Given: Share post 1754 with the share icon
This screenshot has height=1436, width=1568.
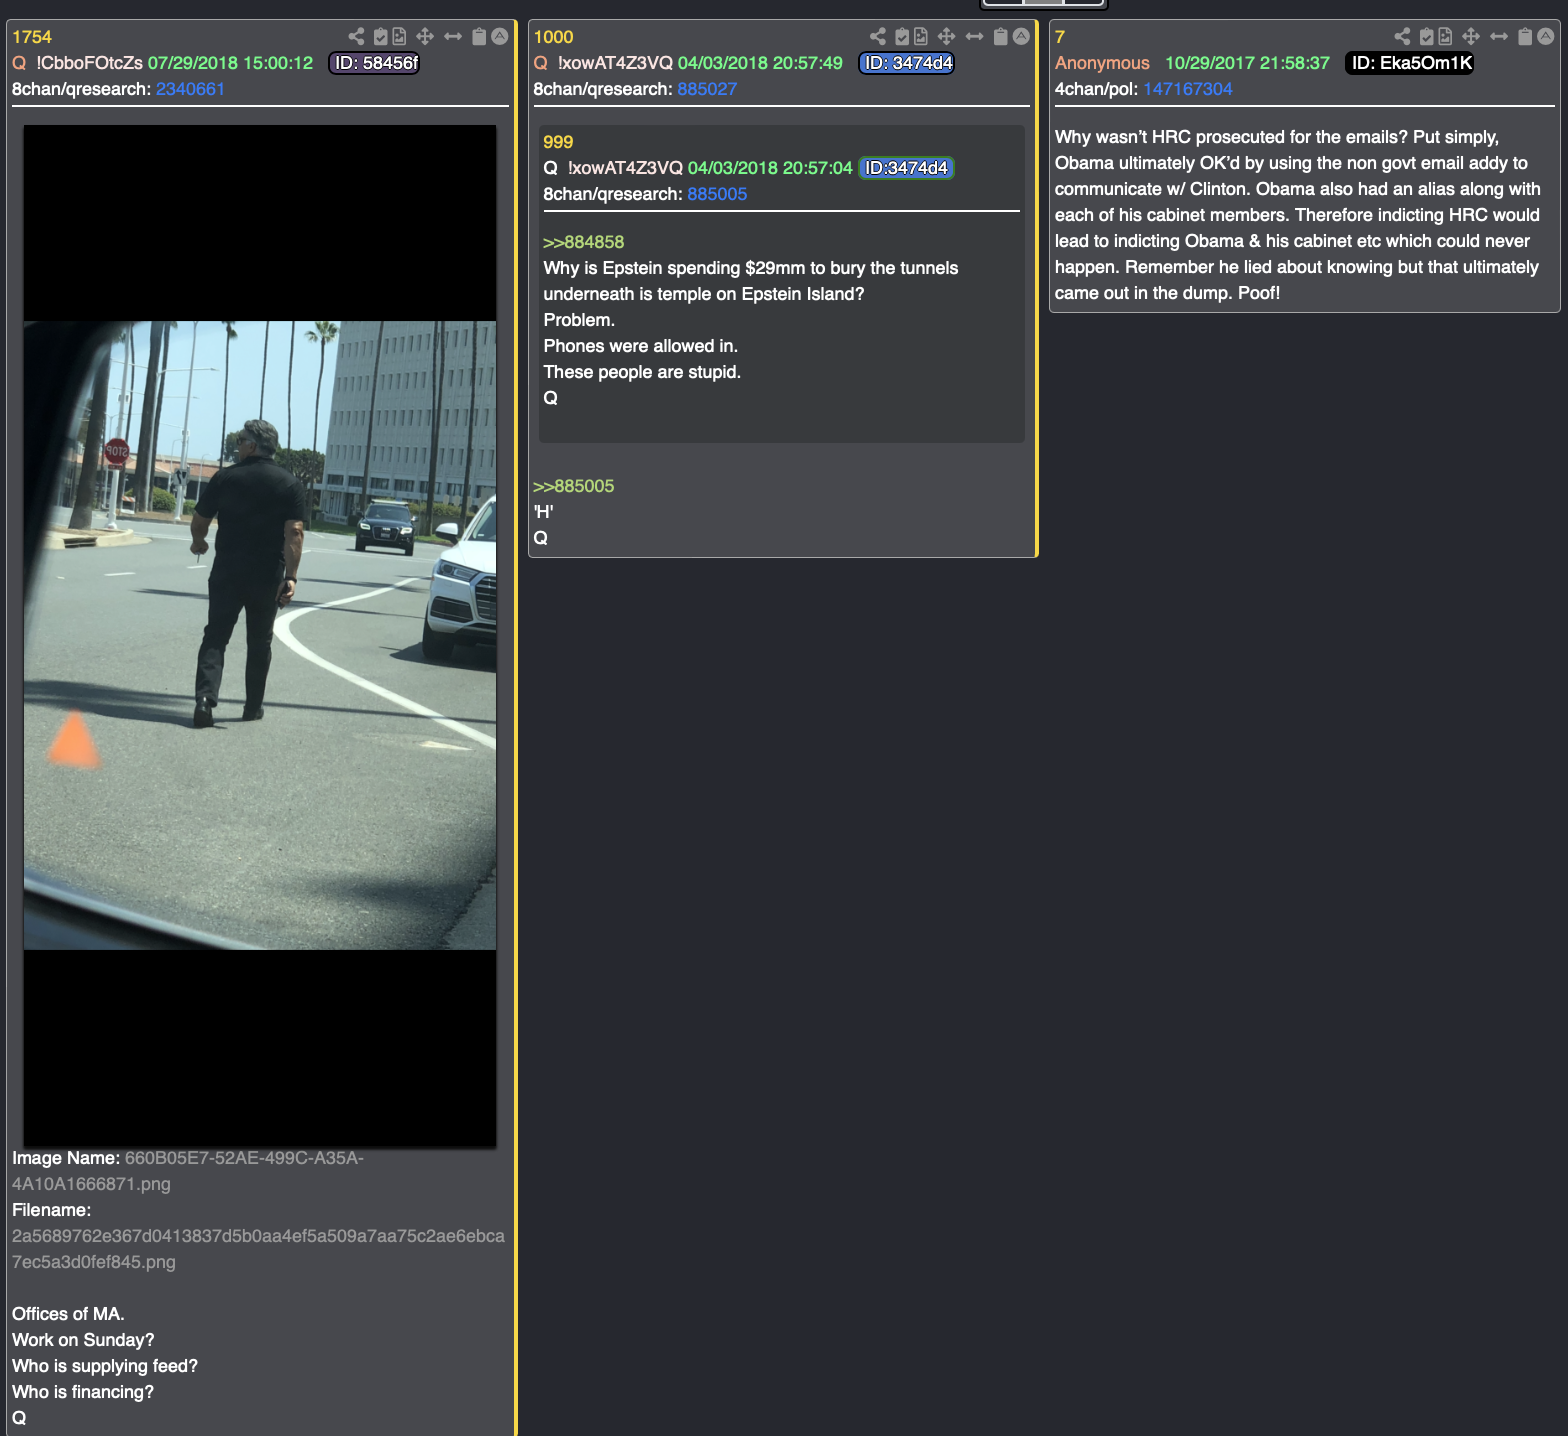Looking at the screenshot, I should (x=356, y=36).
